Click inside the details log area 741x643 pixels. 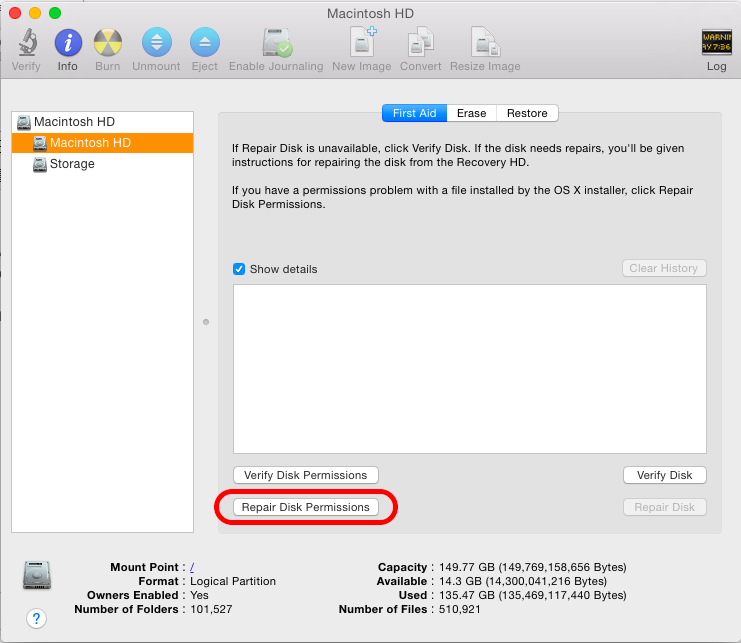click(470, 369)
